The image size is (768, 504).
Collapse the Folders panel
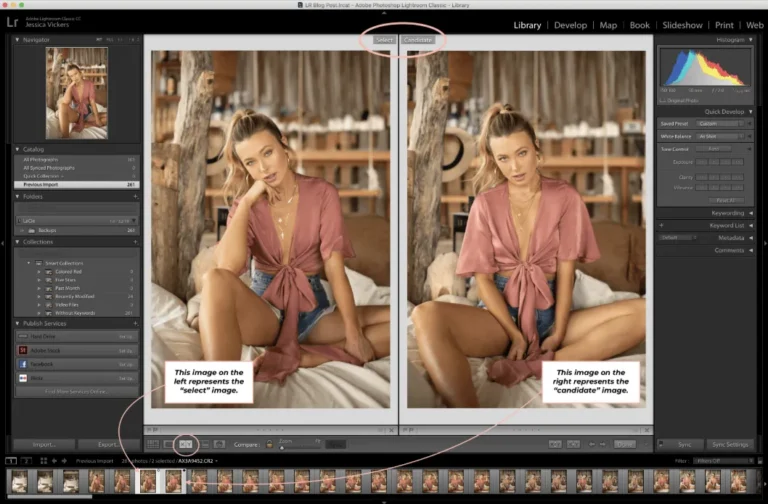(18, 196)
